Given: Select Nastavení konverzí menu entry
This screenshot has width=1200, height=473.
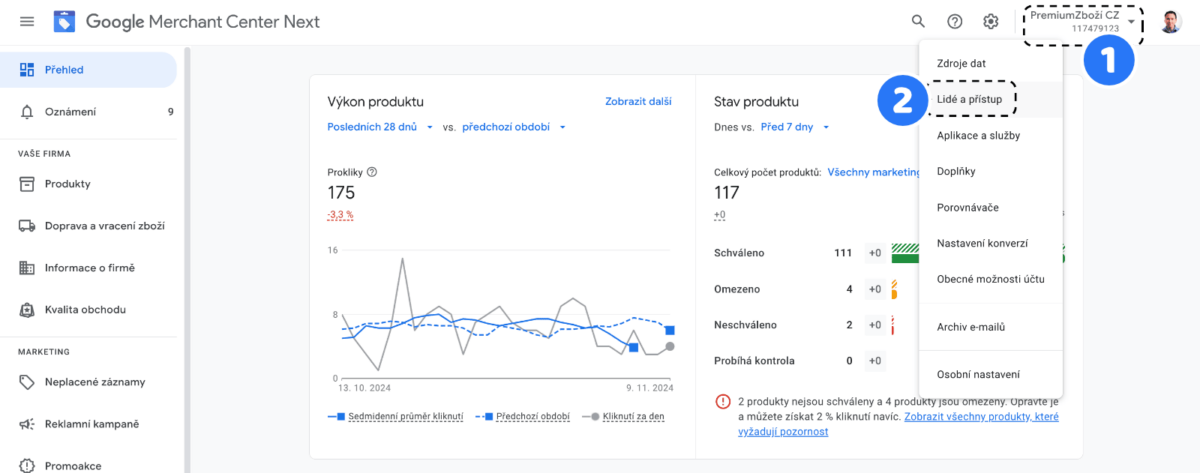Looking at the screenshot, I should point(982,243).
